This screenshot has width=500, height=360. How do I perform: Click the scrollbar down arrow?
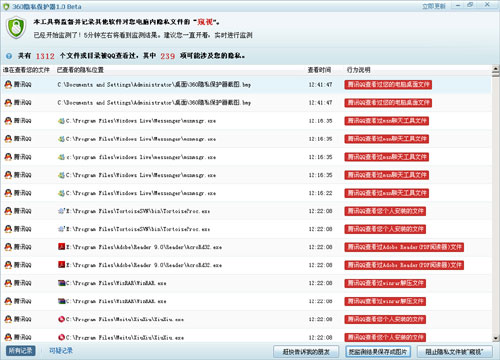point(496,338)
